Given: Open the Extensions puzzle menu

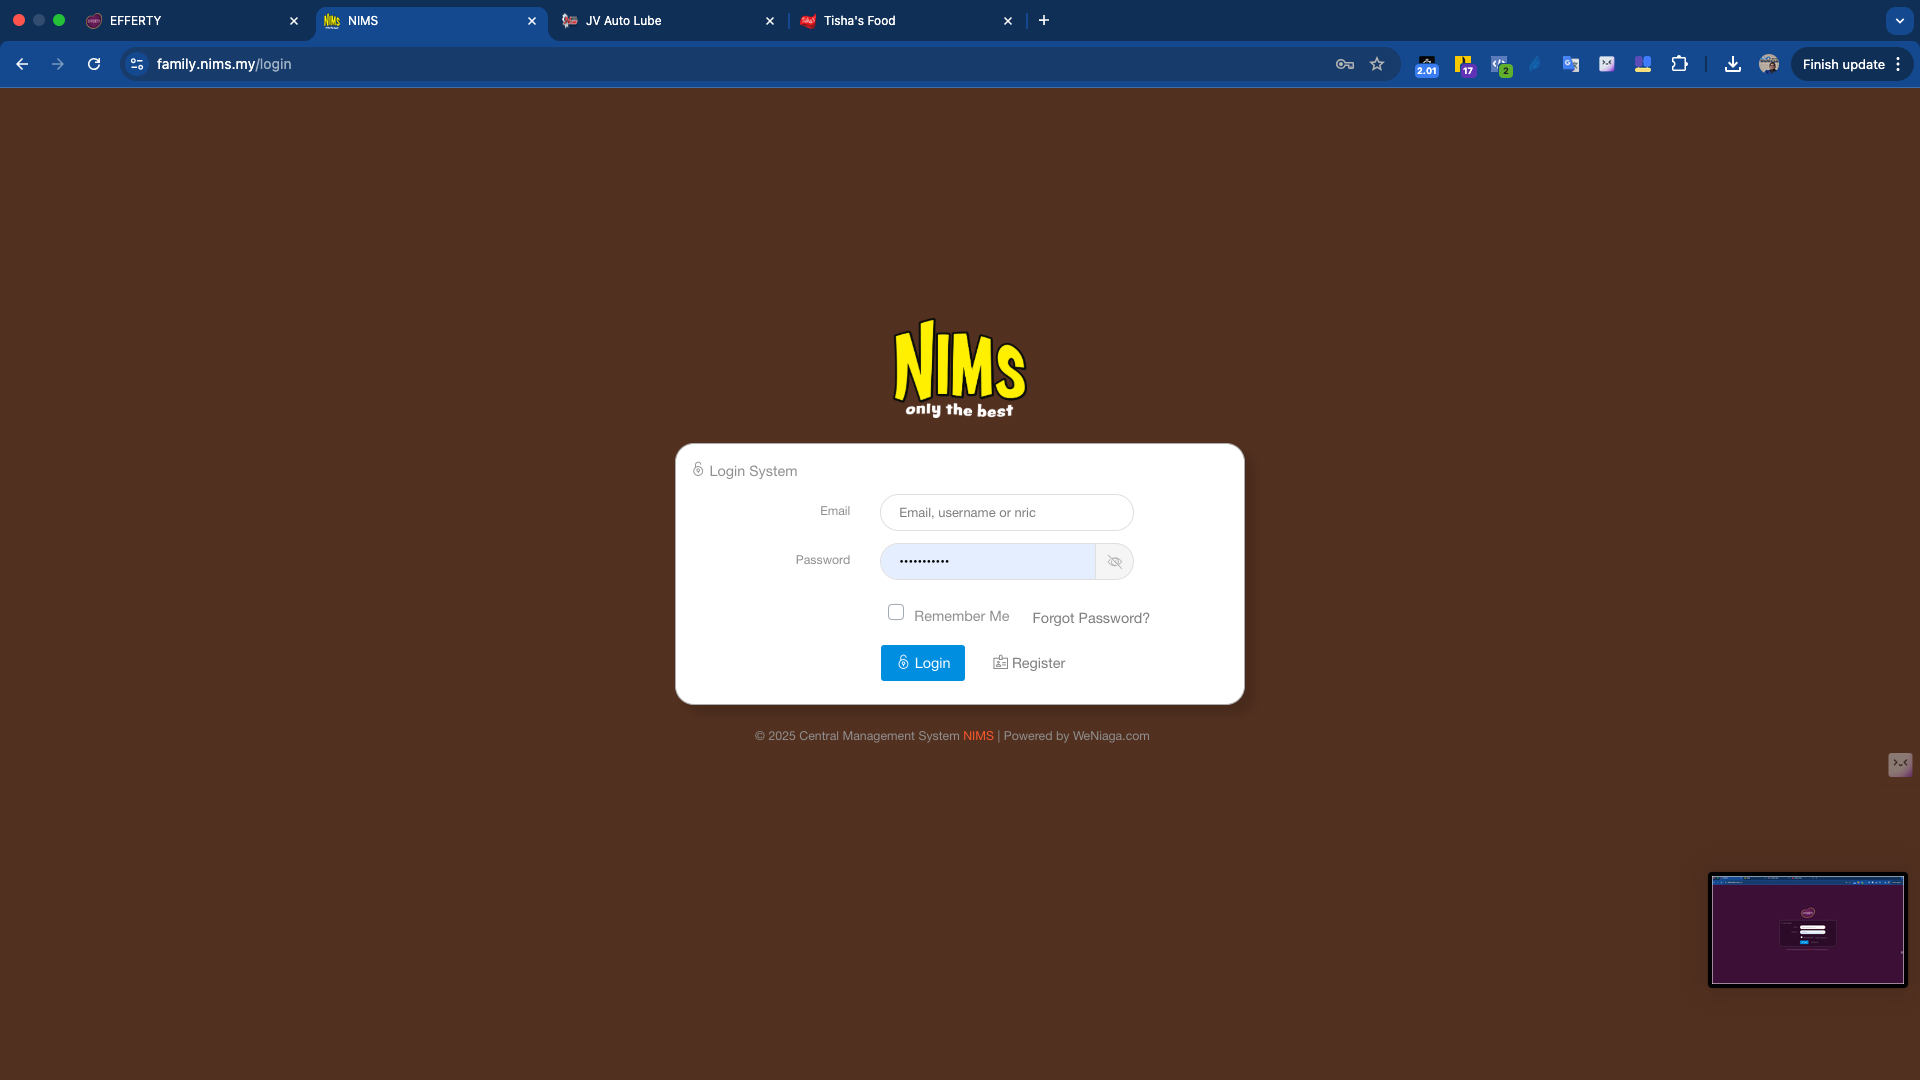Looking at the screenshot, I should [x=1679, y=64].
